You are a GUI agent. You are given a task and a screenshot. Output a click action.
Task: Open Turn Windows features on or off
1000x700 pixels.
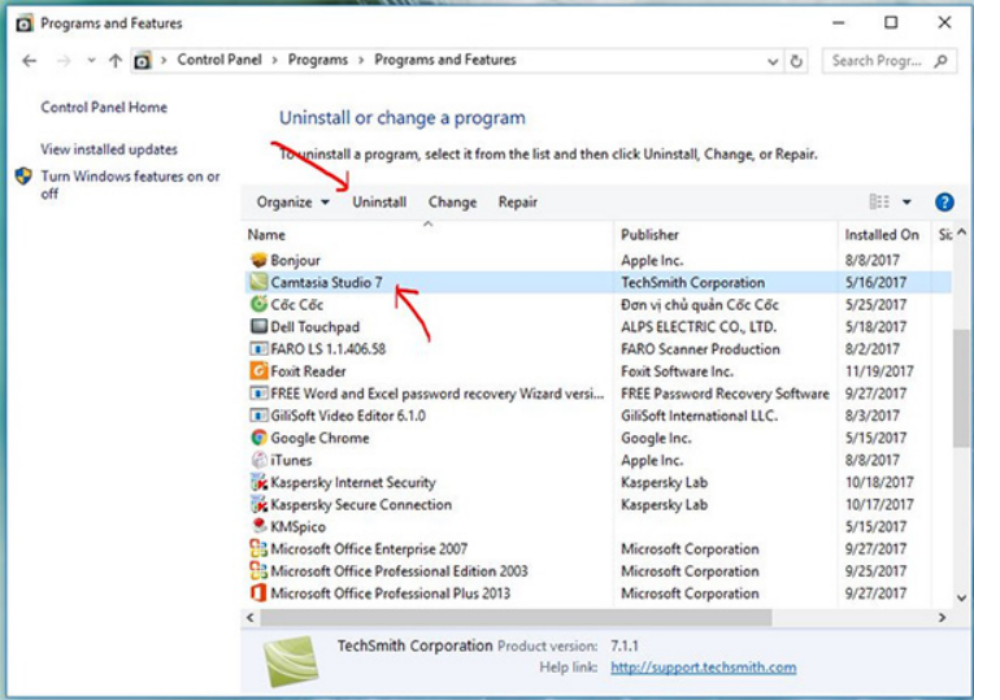click(x=130, y=184)
